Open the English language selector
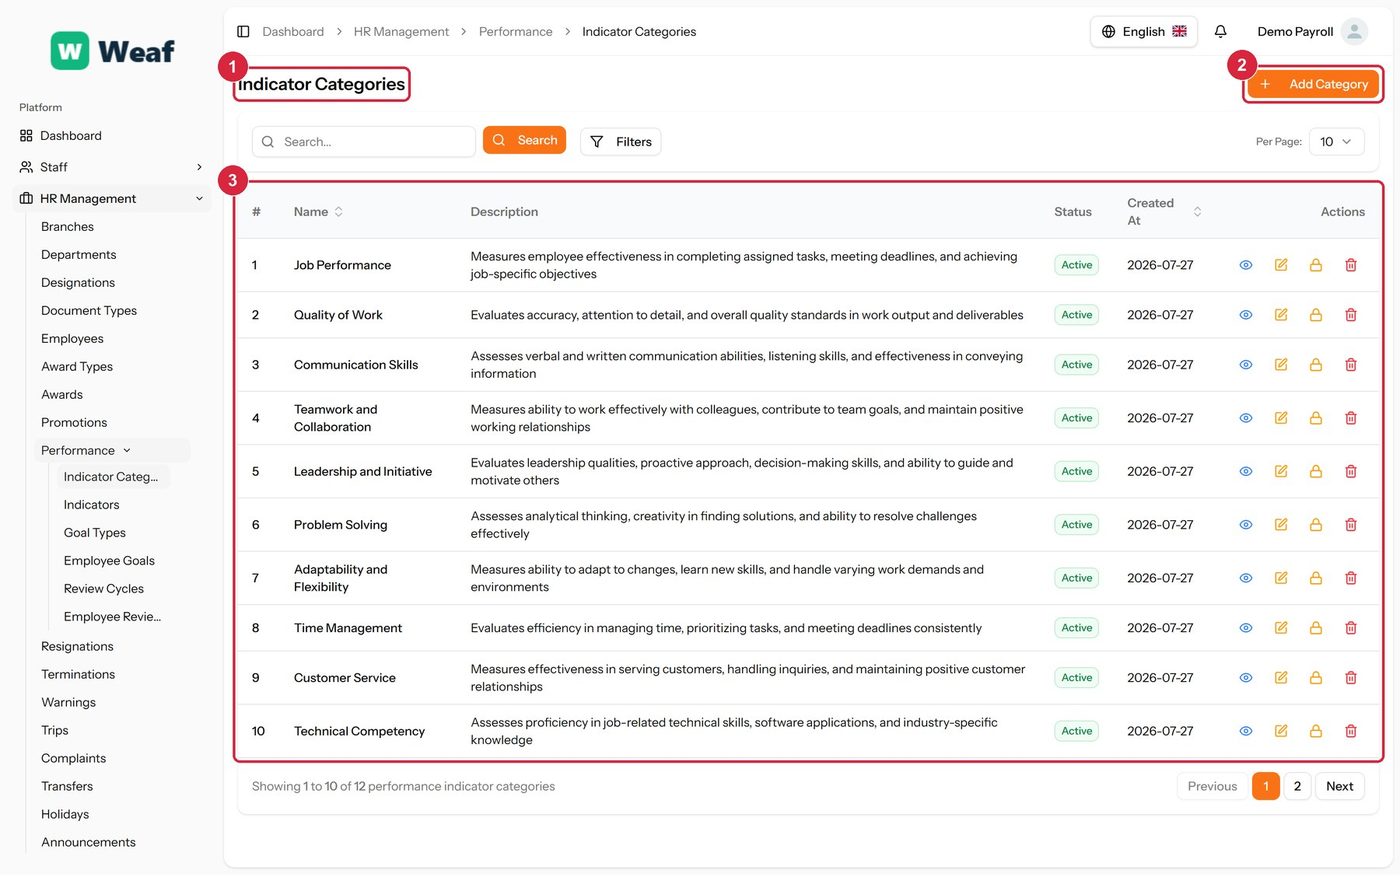The image size is (1400, 877). (1143, 32)
